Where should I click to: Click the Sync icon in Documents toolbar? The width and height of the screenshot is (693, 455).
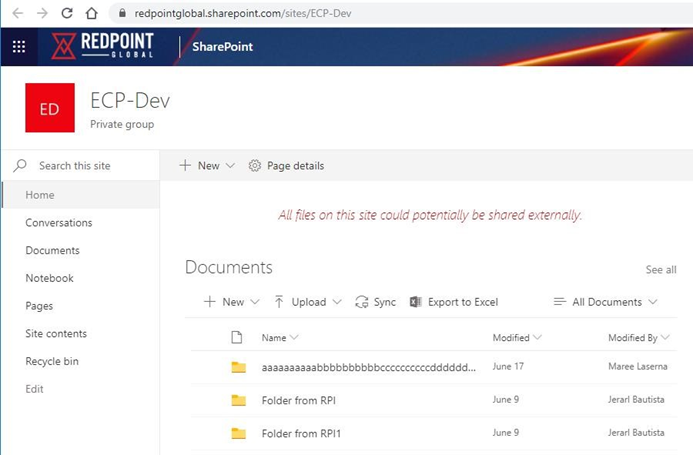coord(362,302)
